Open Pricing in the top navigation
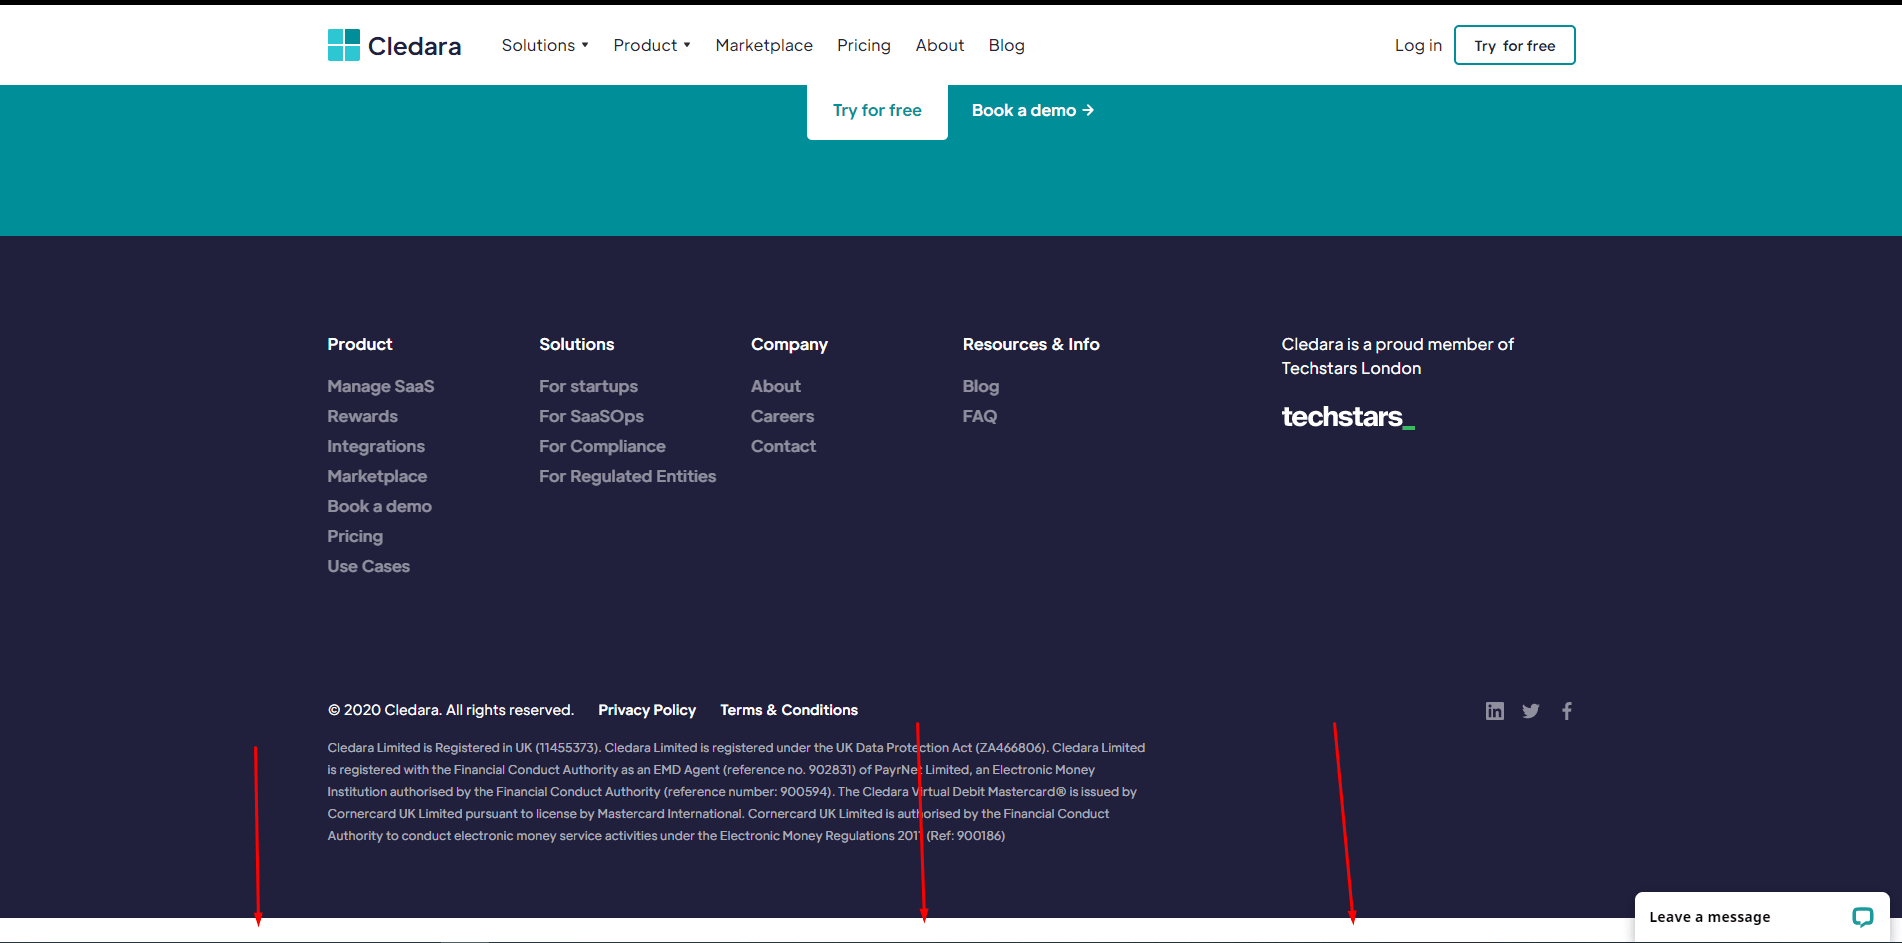The height and width of the screenshot is (943, 1902). [864, 45]
